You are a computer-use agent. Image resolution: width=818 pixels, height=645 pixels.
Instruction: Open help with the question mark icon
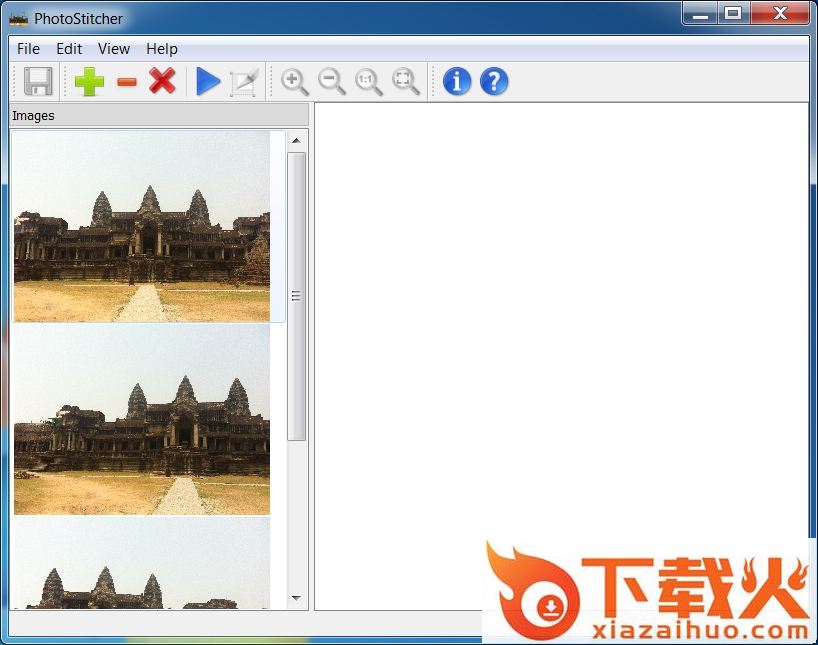(494, 81)
